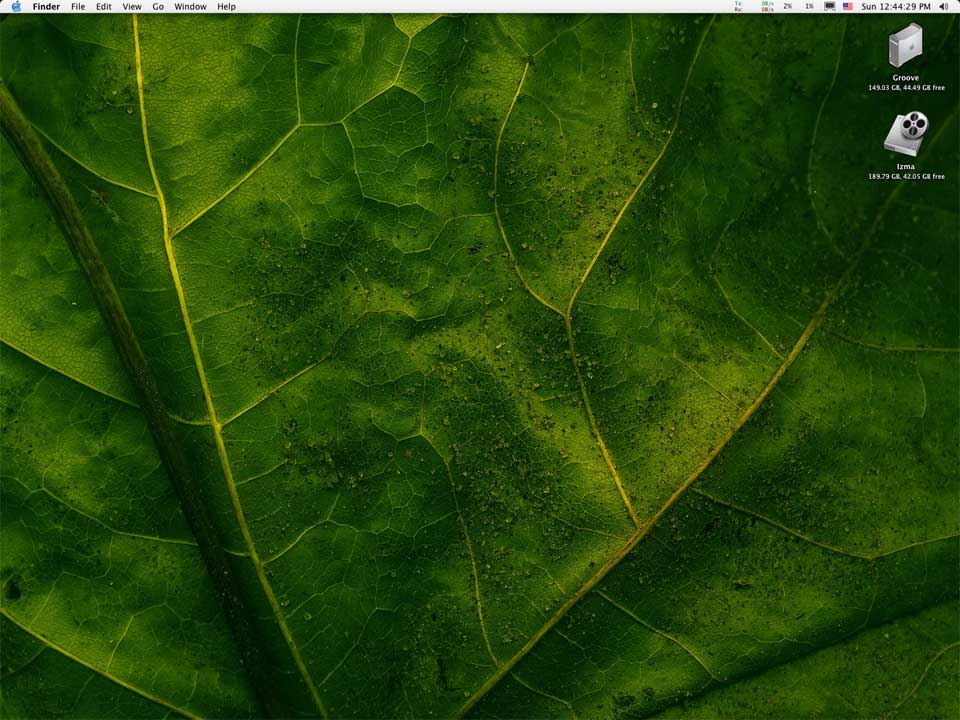Select the Groove hard drive icon
This screenshot has width=960, height=720.
pos(905,45)
